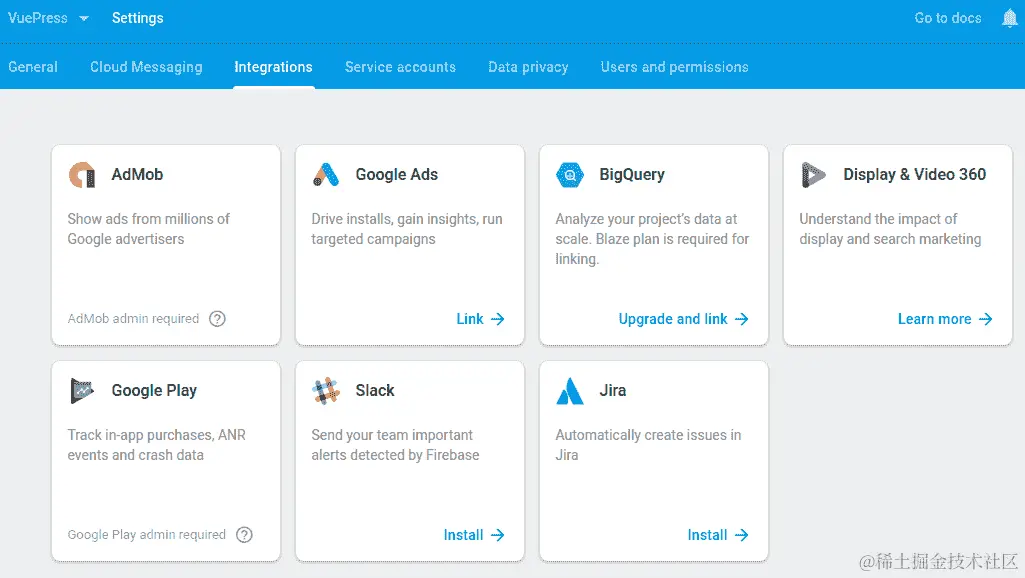Click the AdMob card title
Viewport: 1025px width, 578px height.
(137, 175)
